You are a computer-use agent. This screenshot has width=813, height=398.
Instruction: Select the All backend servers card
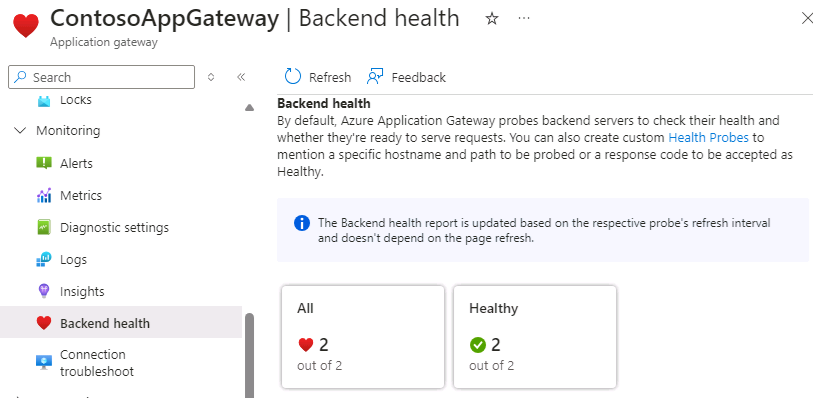(363, 337)
